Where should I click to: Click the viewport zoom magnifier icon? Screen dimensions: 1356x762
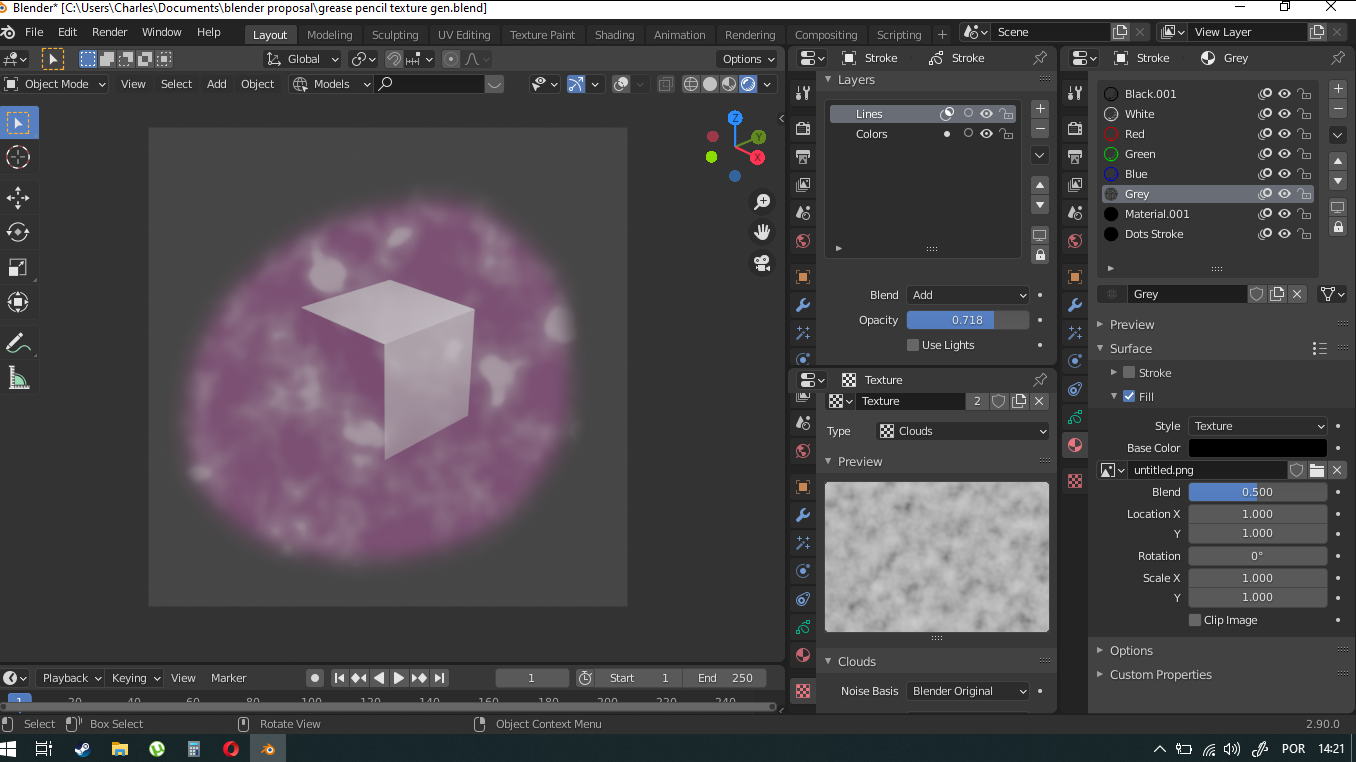click(762, 202)
